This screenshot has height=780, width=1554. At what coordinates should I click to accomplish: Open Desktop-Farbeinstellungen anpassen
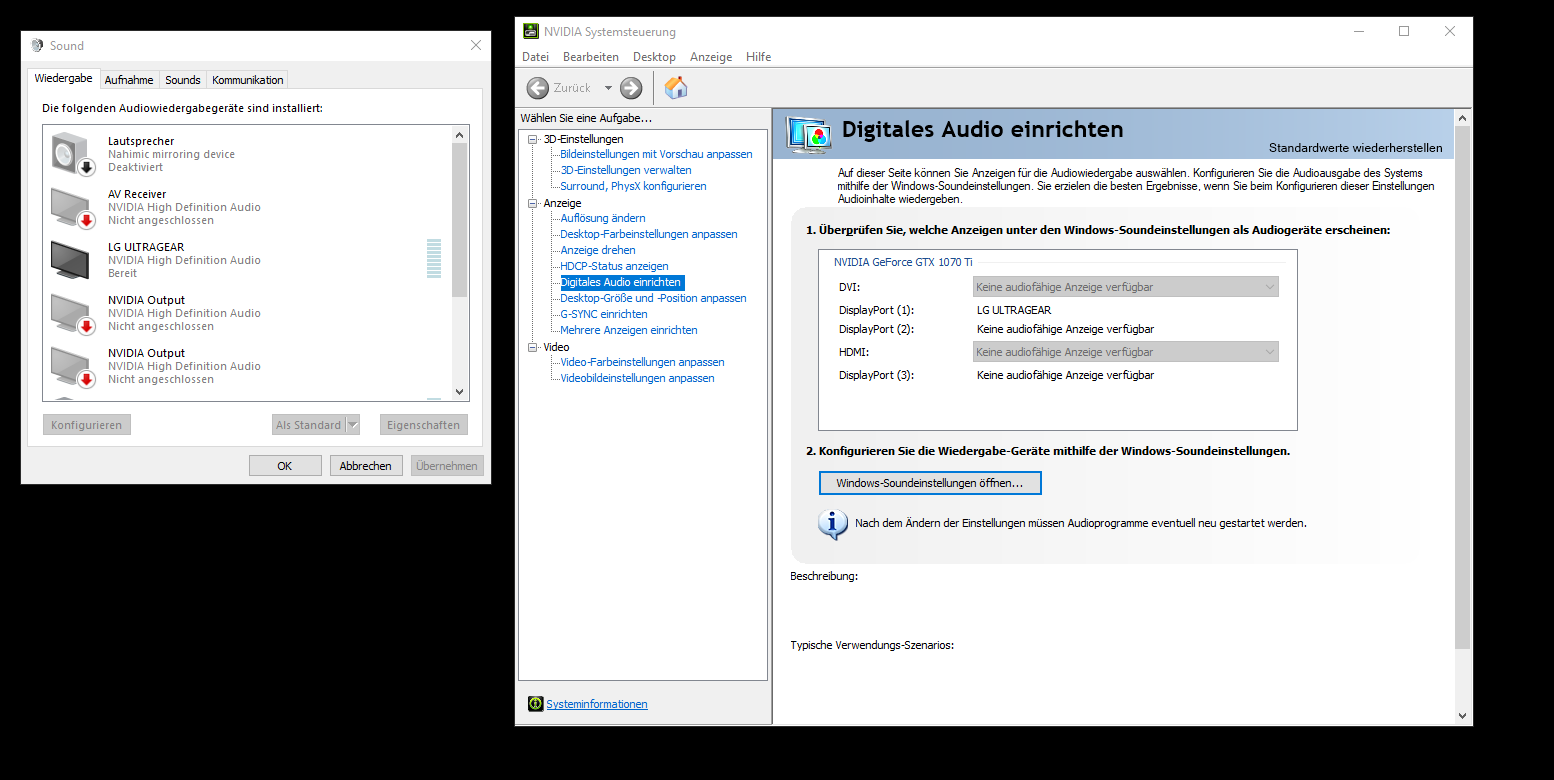tap(649, 234)
